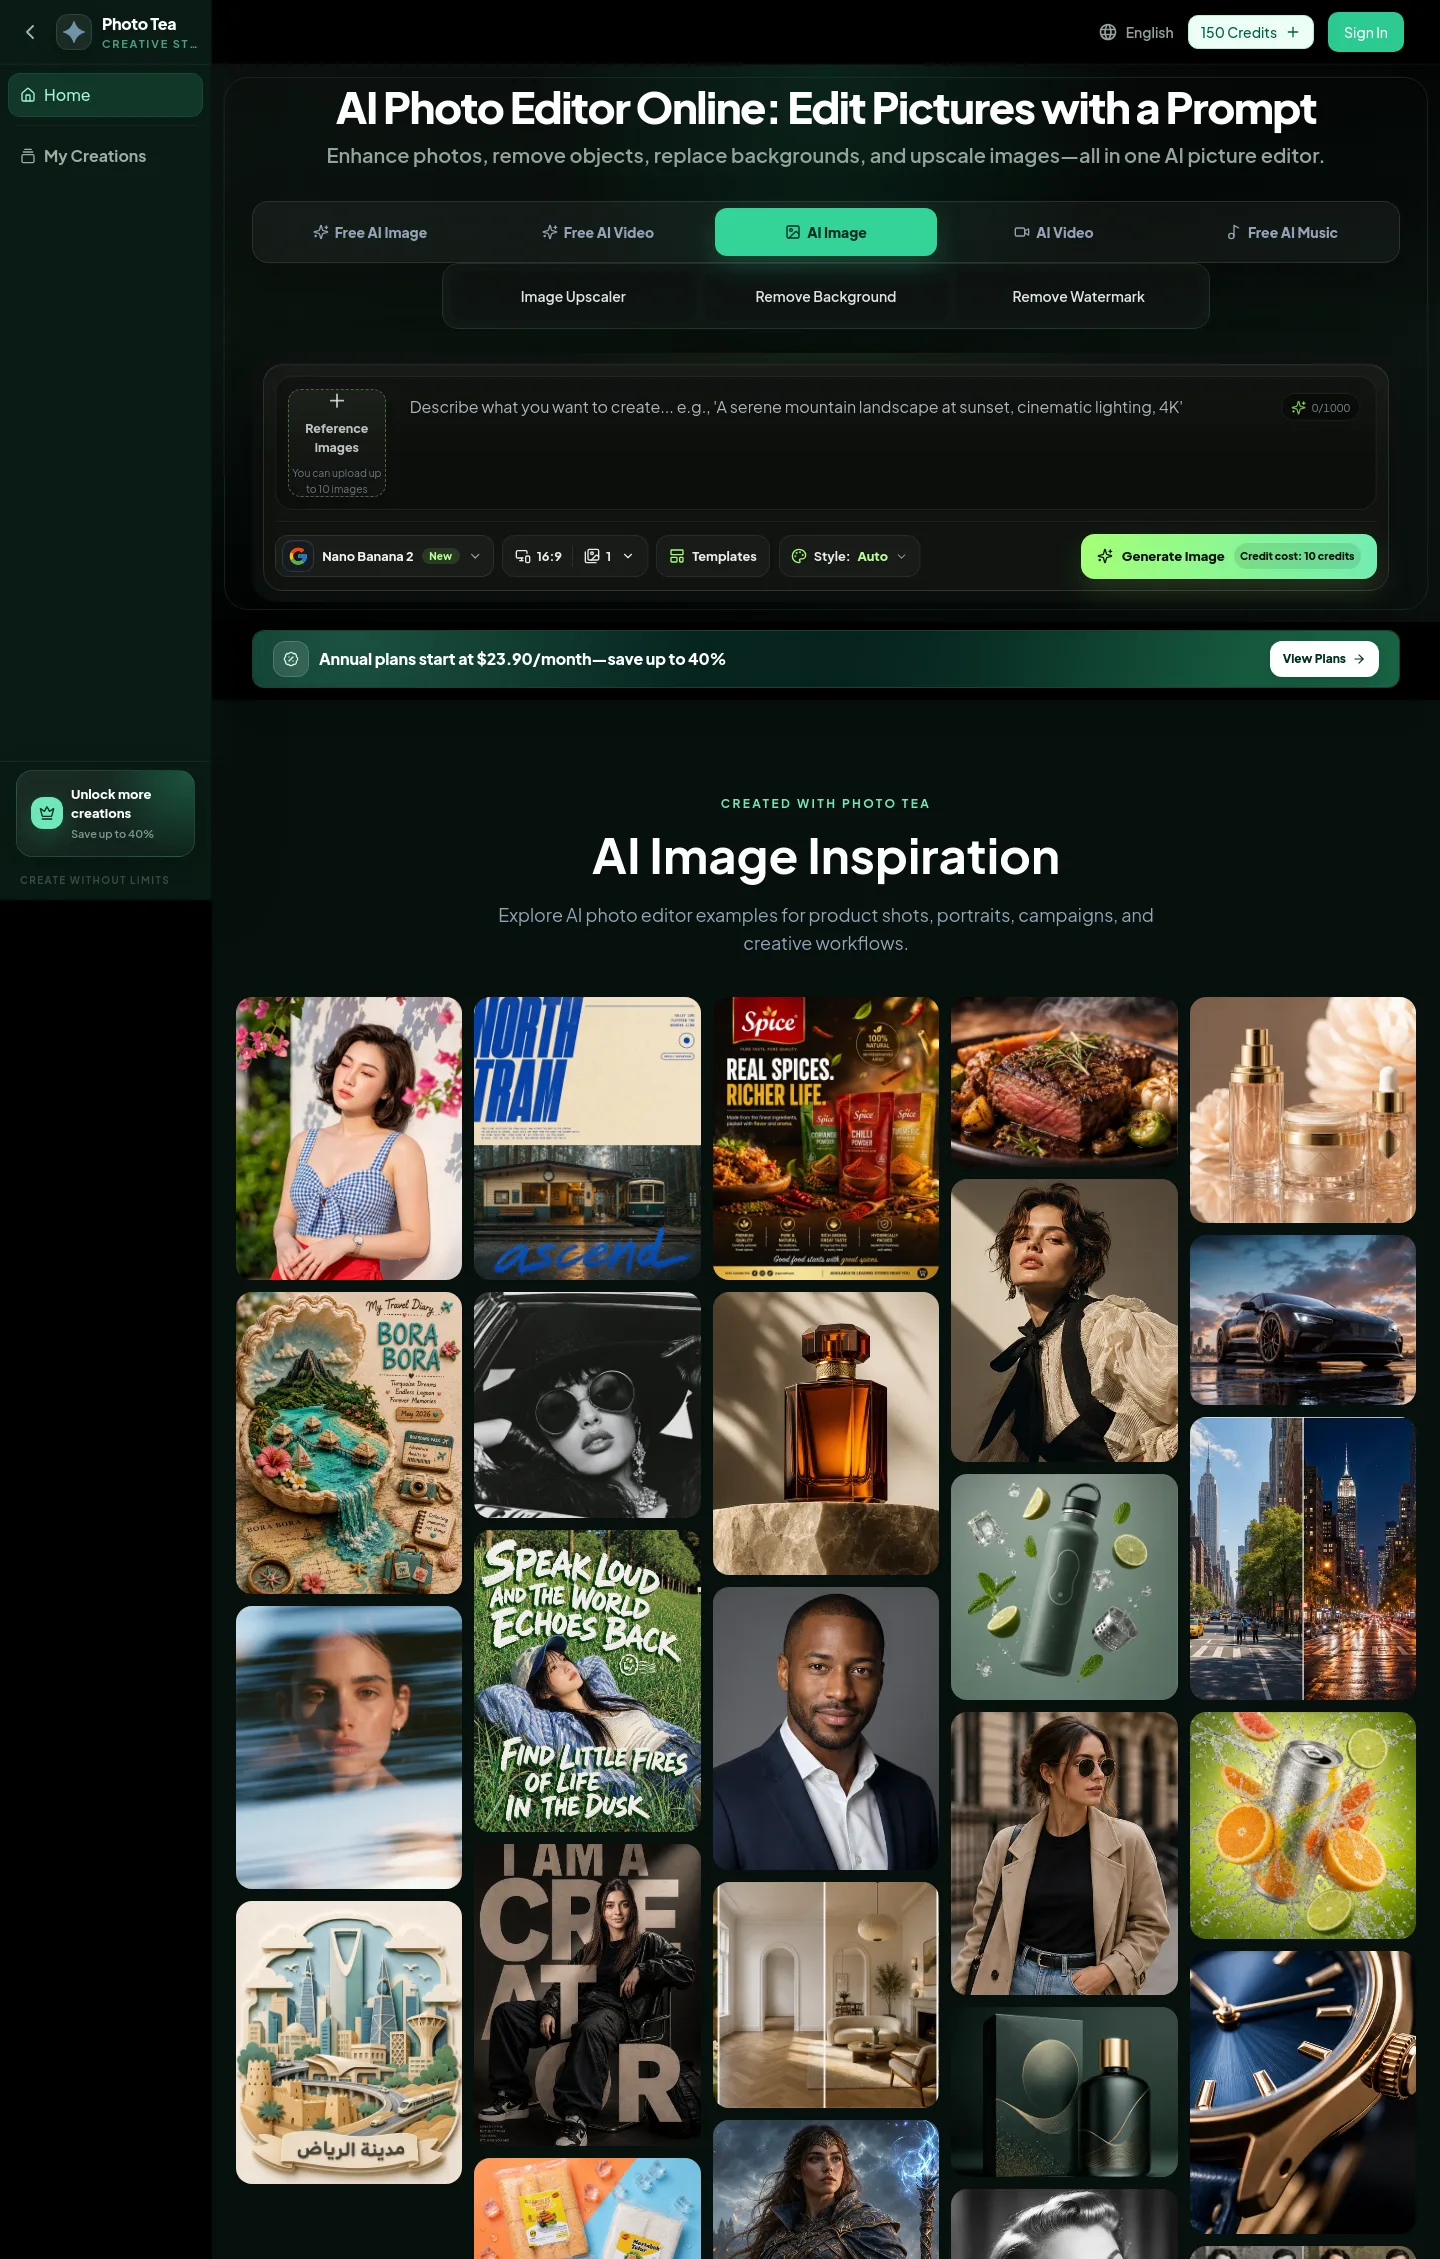Image resolution: width=1440 pixels, height=2259 pixels.
Task: Open the Remove Watermark tool
Action: pyautogui.click(x=1078, y=297)
